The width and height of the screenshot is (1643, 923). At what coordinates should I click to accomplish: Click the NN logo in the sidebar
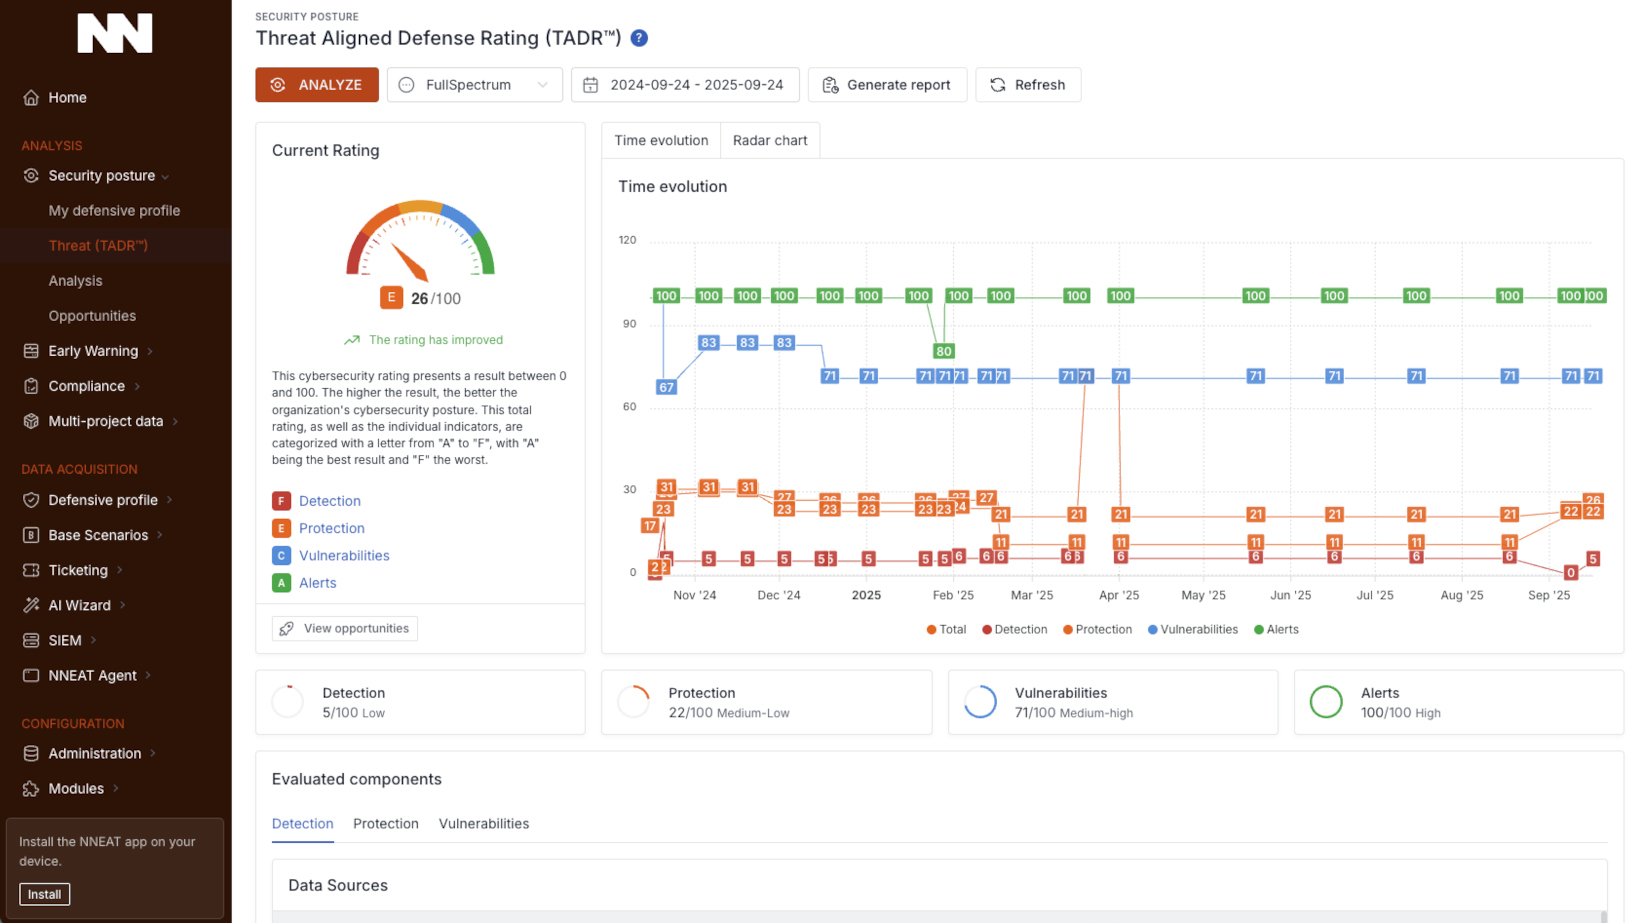(x=115, y=33)
